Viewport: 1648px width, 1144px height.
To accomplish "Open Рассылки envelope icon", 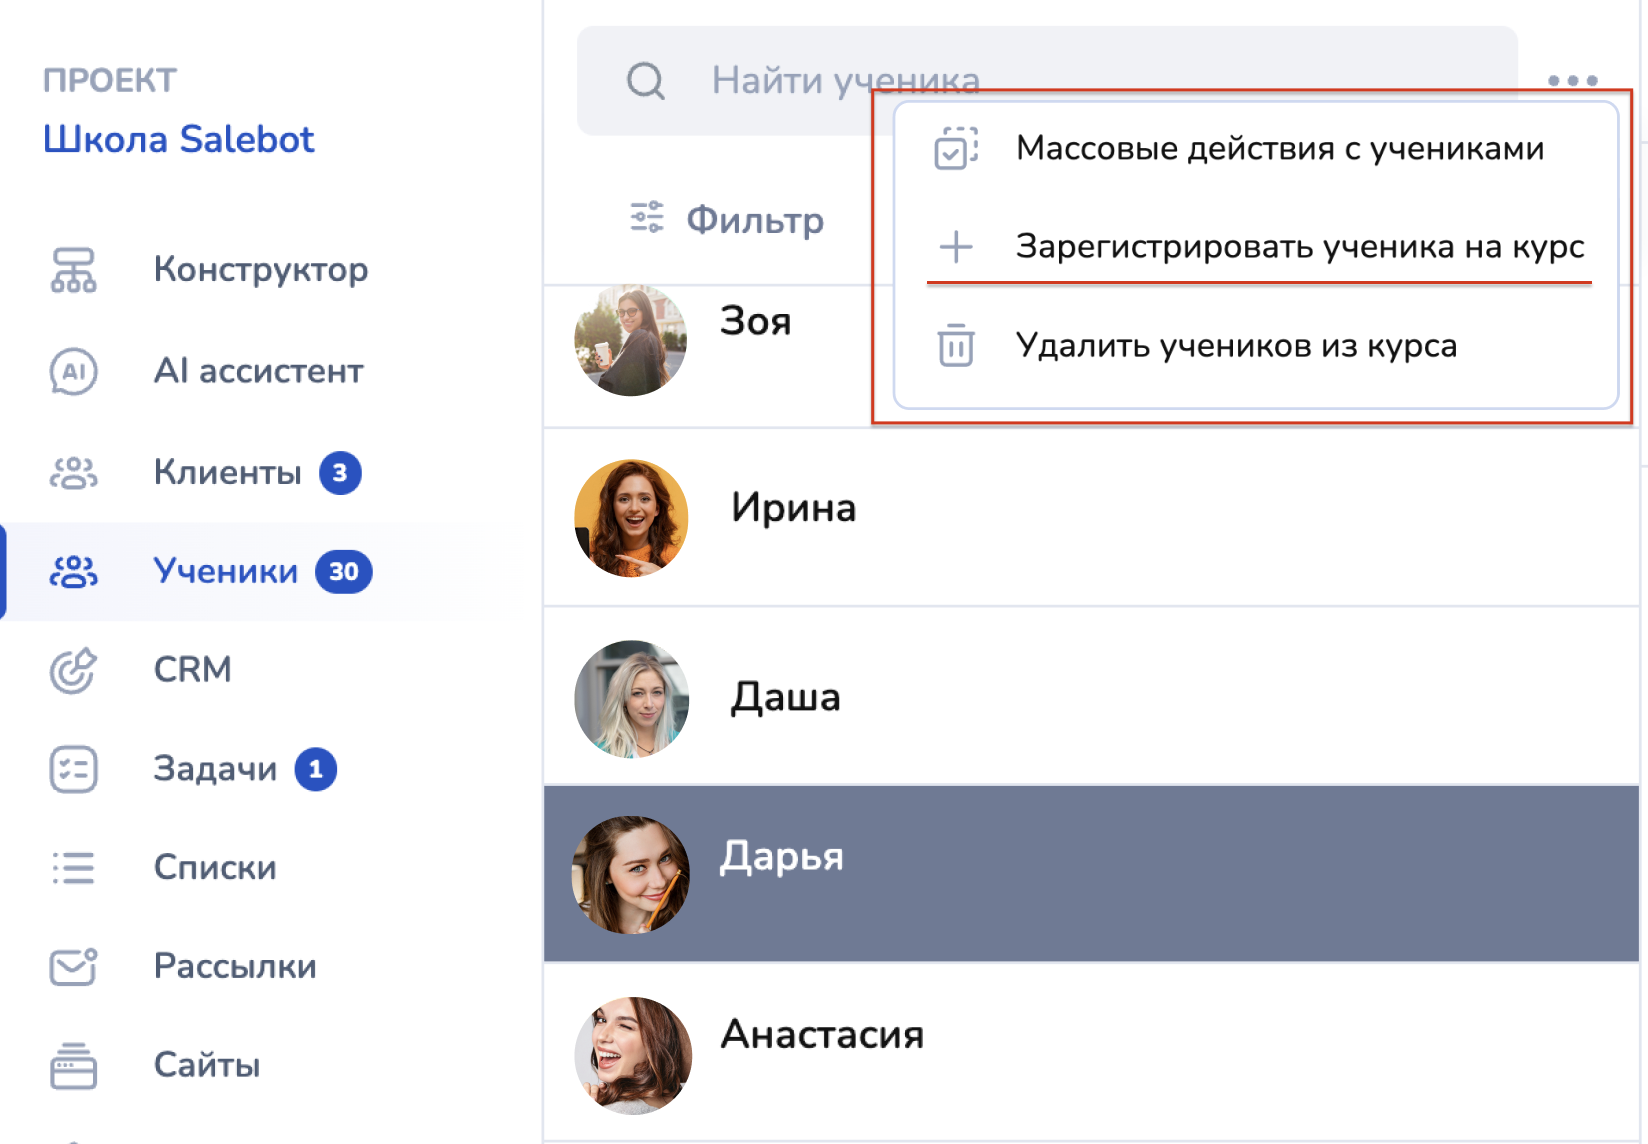I will (x=73, y=966).
